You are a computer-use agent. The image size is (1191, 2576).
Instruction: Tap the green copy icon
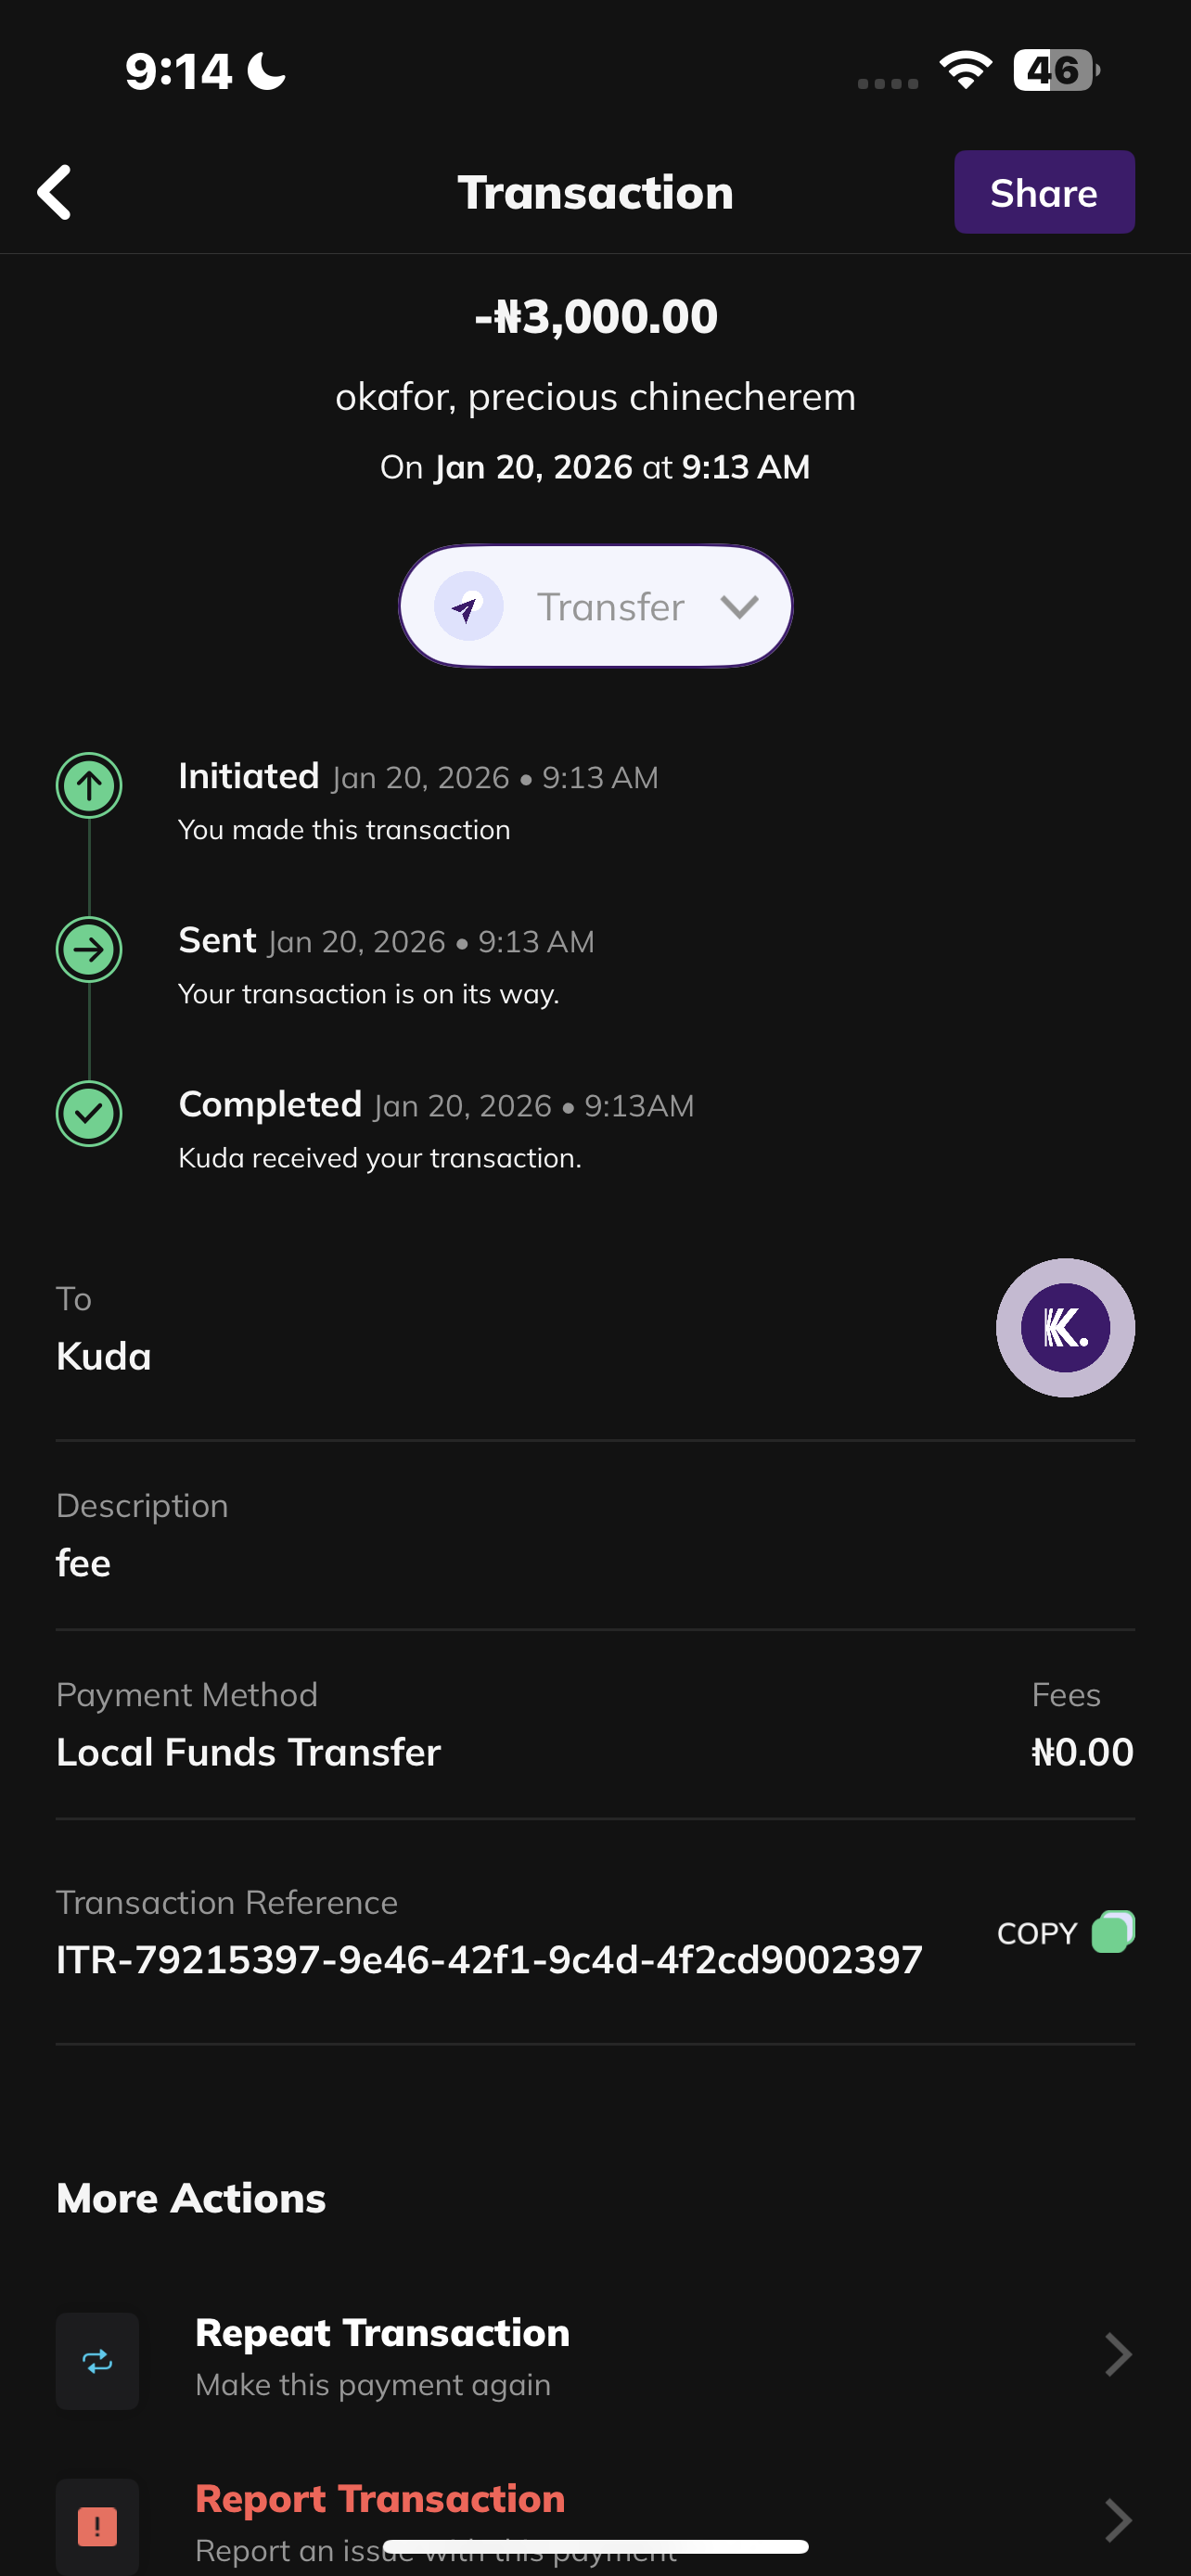click(1113, 1932)
